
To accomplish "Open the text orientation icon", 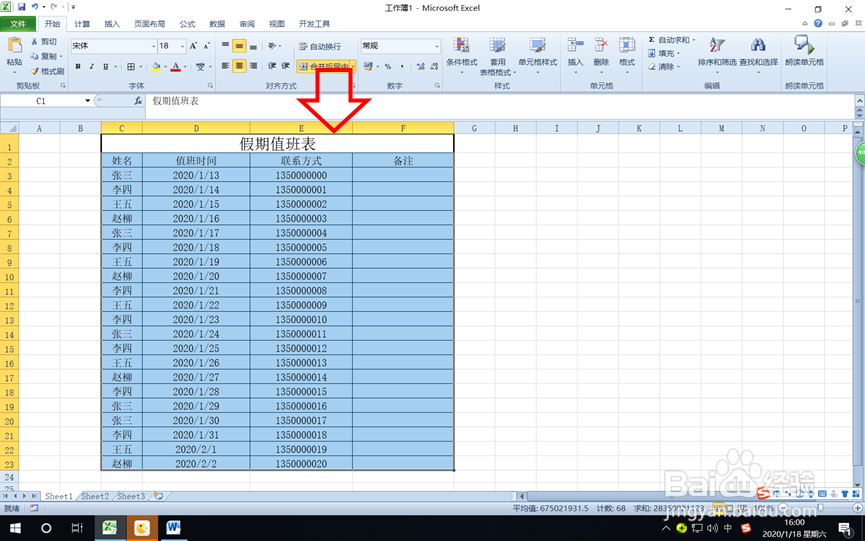I will [272, 46].
